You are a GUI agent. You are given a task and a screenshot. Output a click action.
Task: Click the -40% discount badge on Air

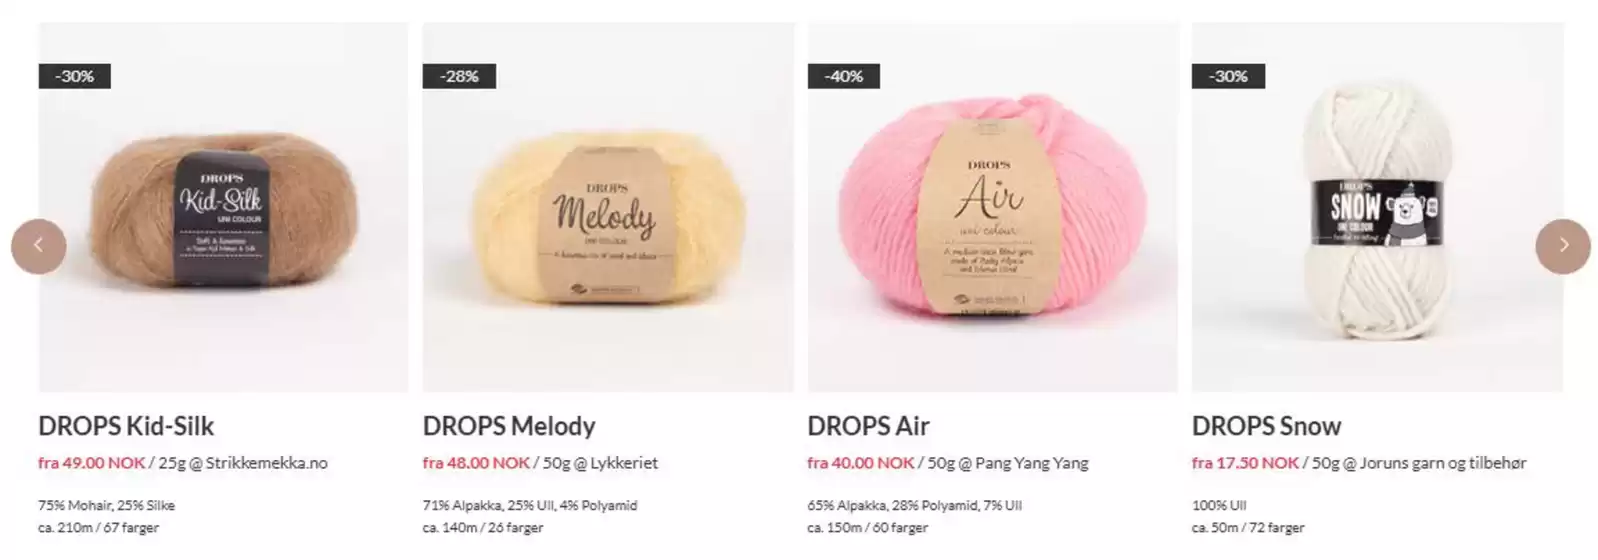point(843,76)
